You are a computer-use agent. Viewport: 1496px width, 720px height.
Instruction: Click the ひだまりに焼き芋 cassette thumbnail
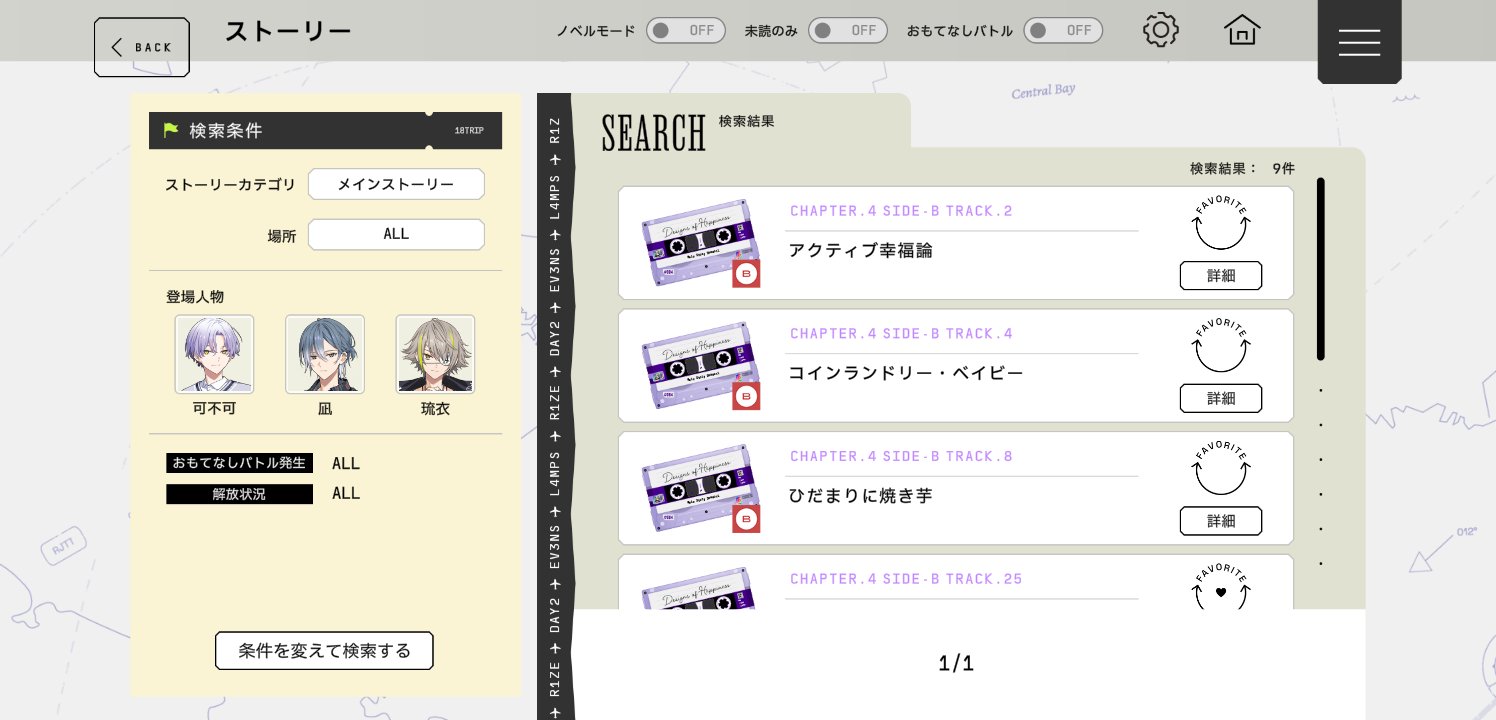pos(700,488)
